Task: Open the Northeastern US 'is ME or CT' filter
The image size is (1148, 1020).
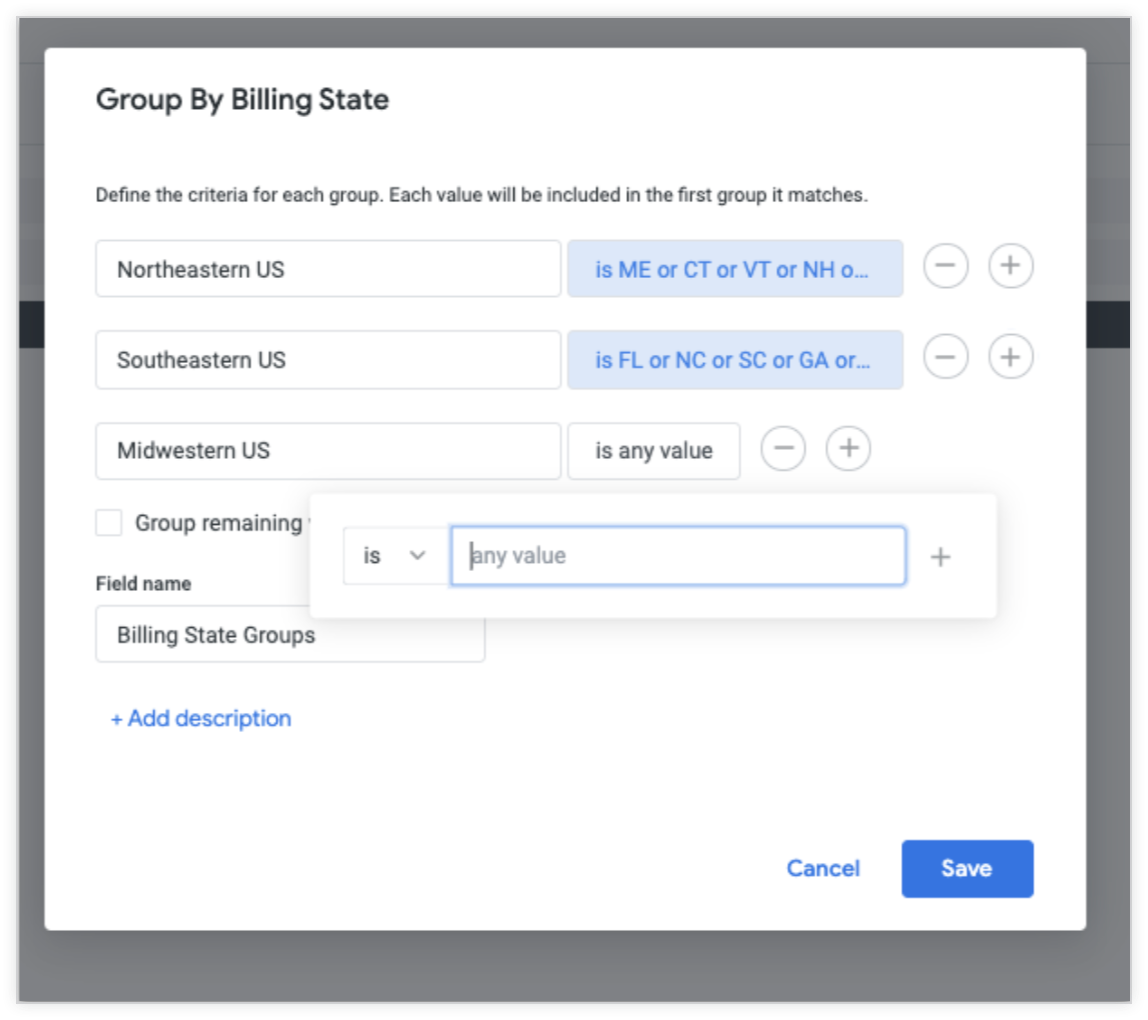Action: (734, 269)
